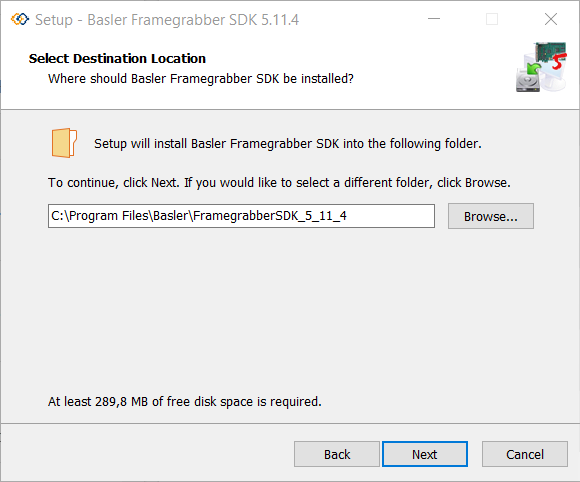This screenshot has width=580, height=482.
Task: Close the Setup dialog window
Action: 551,19
